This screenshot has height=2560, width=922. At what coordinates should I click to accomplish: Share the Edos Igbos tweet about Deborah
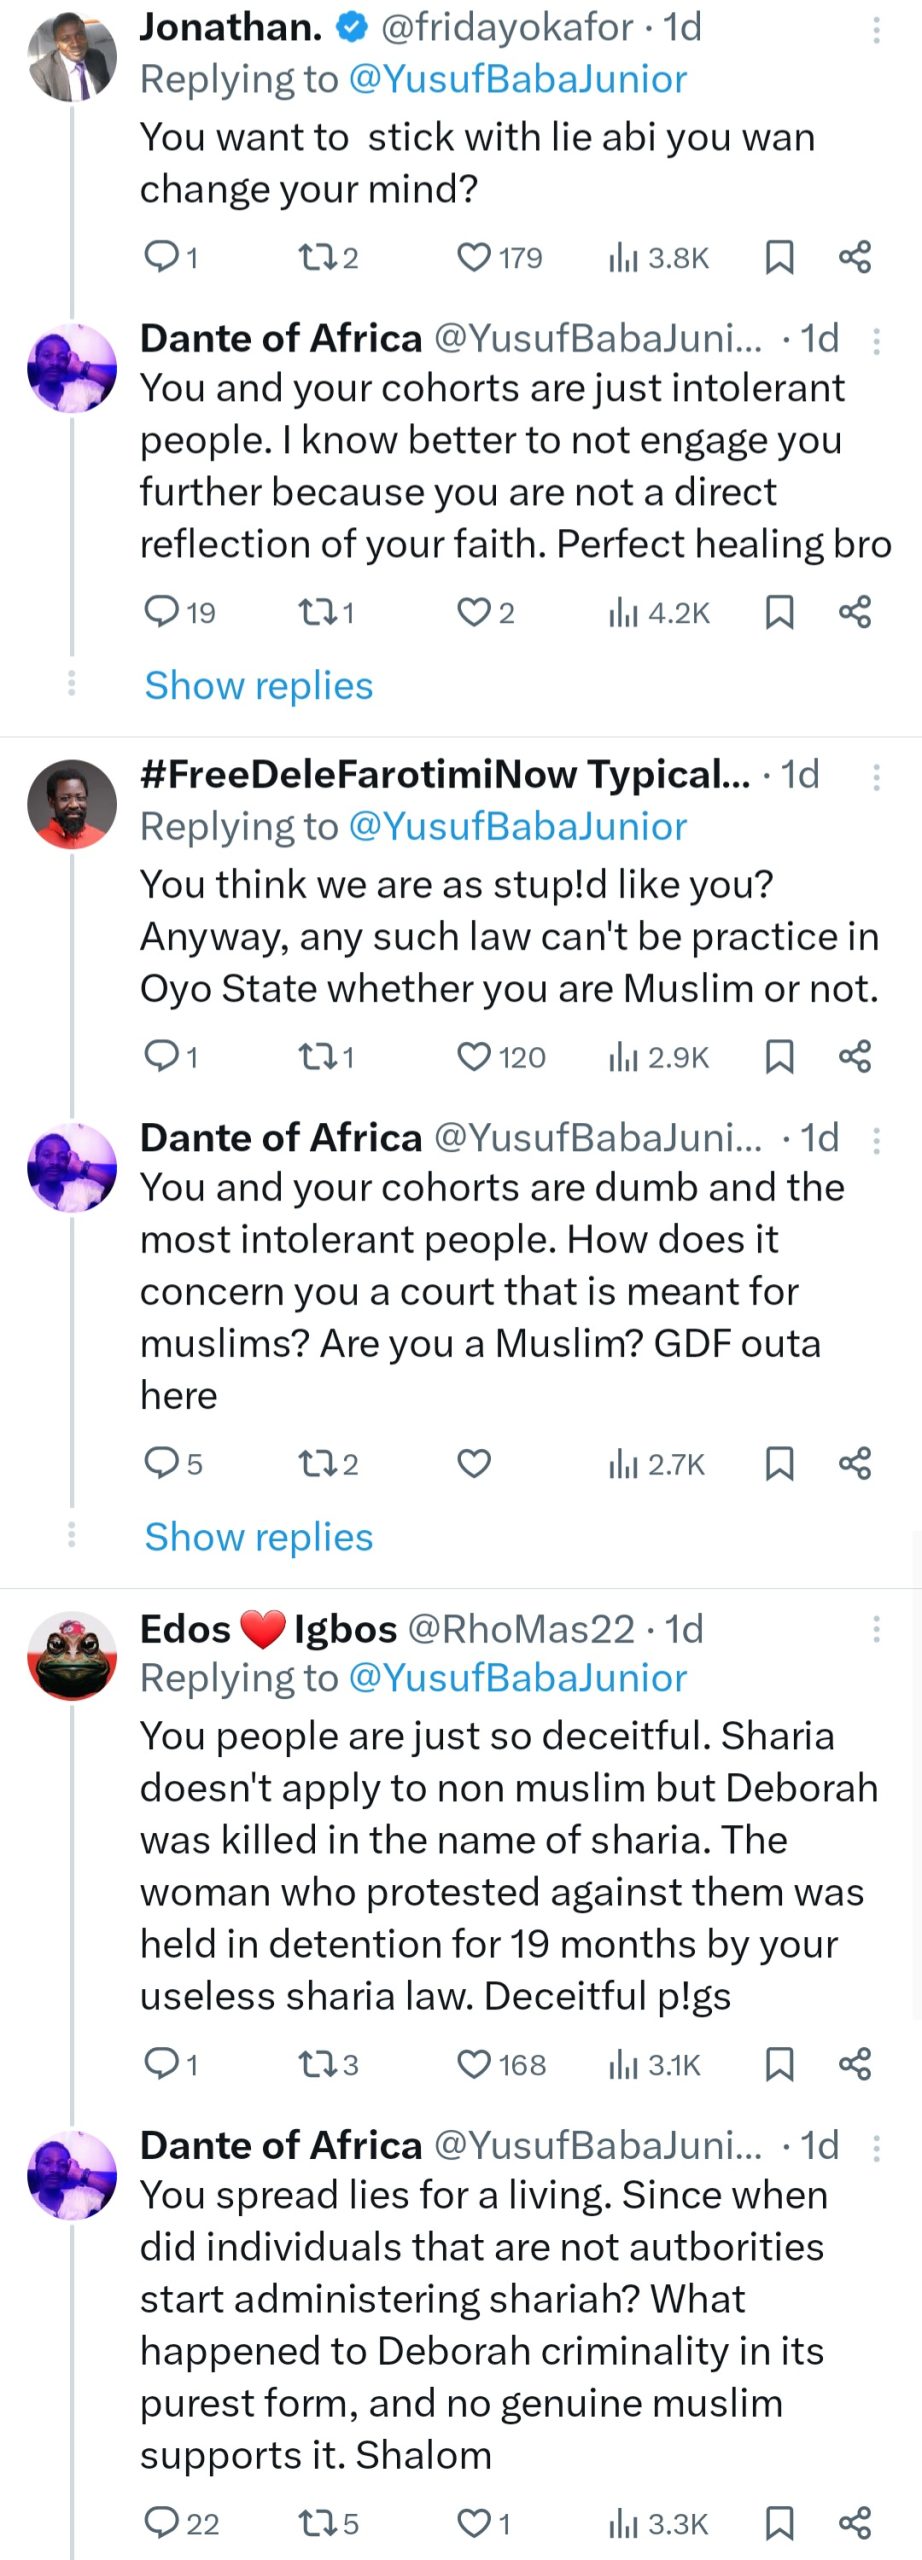(855, 2064)
